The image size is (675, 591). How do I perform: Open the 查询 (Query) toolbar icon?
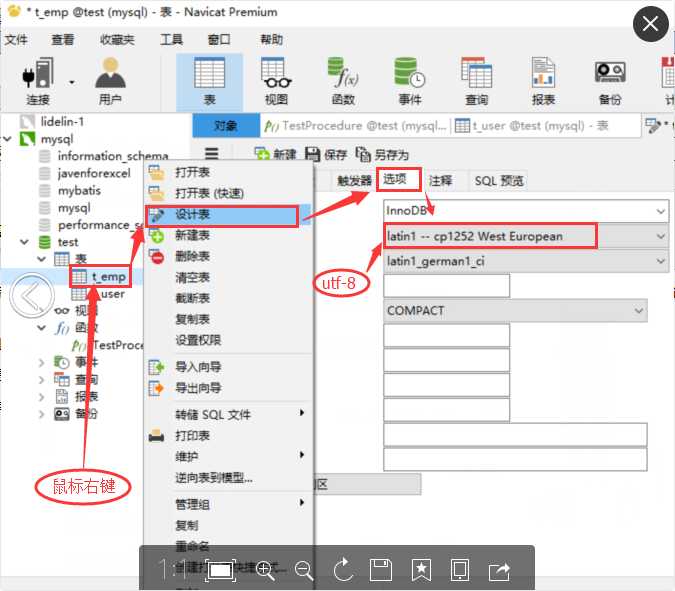click(x=477, y=81)
